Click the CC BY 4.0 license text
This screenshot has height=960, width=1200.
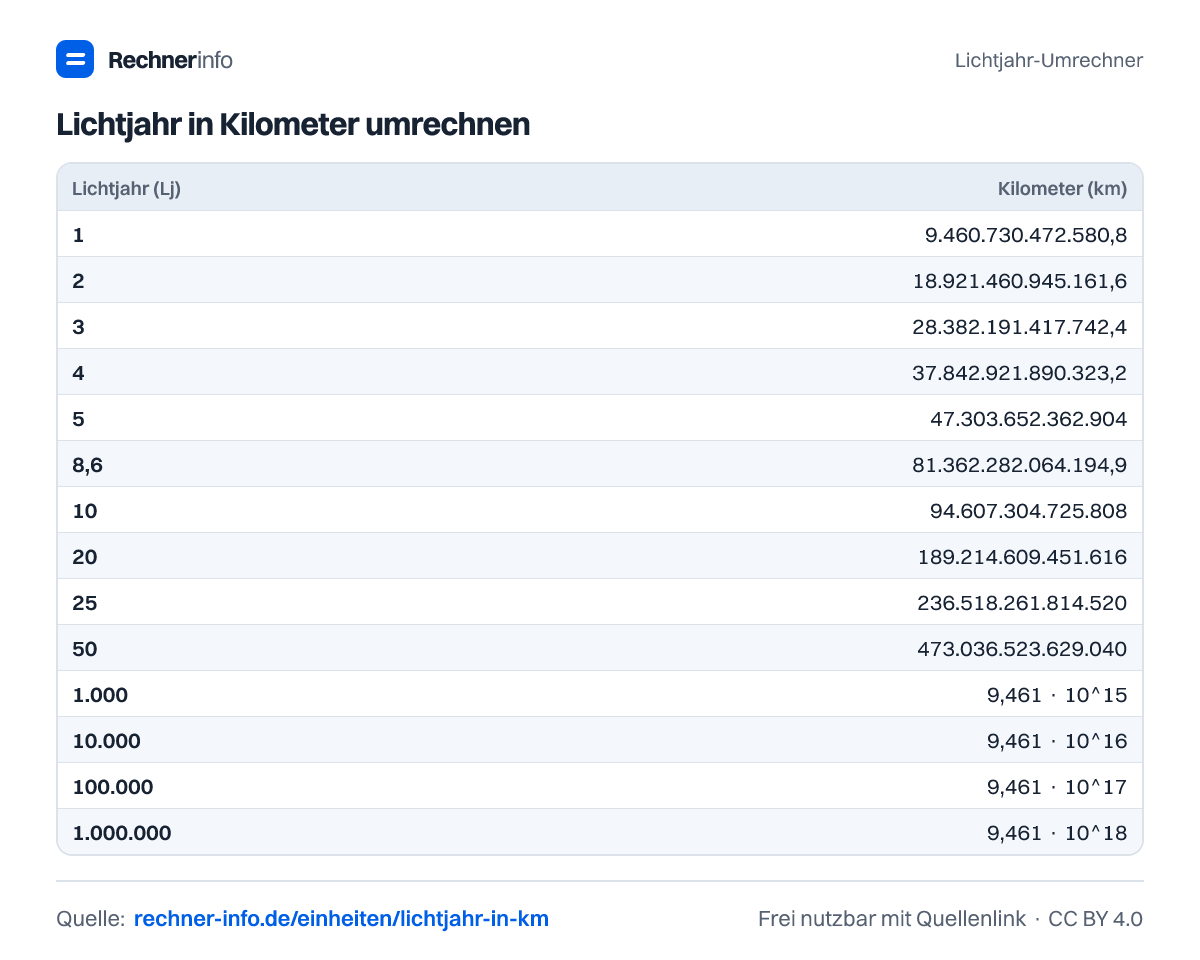click(1095, 918)
